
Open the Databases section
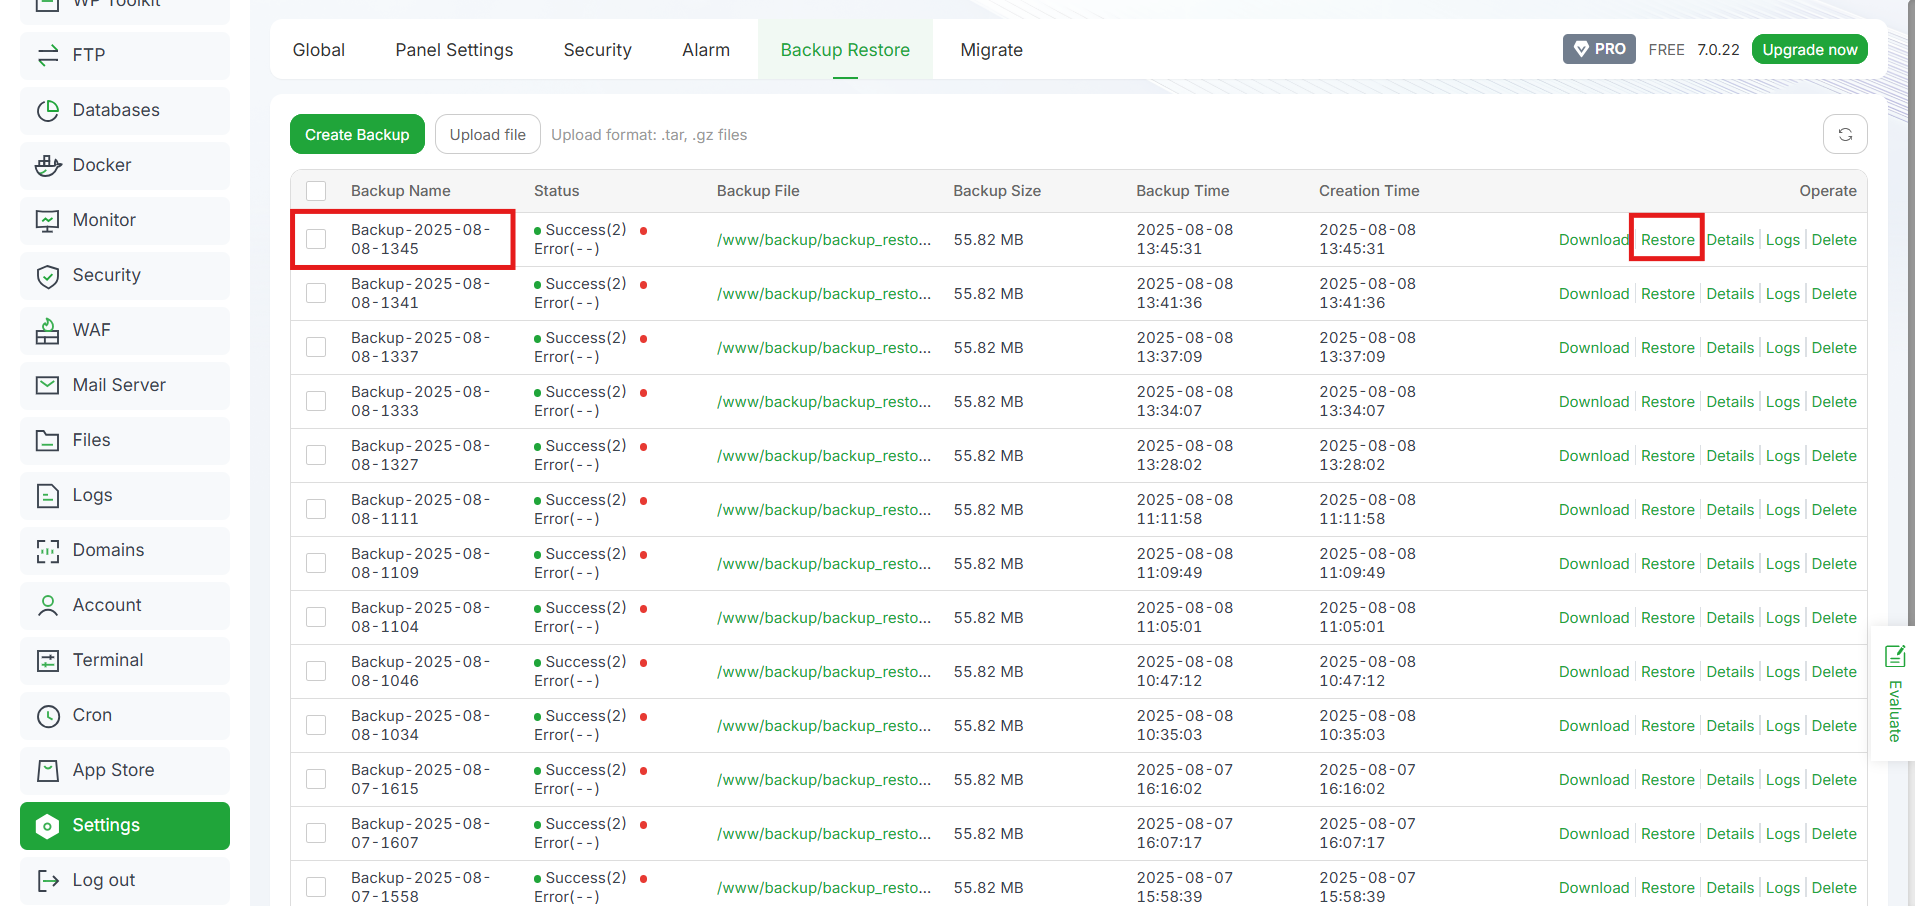click(x=116, y=110)
